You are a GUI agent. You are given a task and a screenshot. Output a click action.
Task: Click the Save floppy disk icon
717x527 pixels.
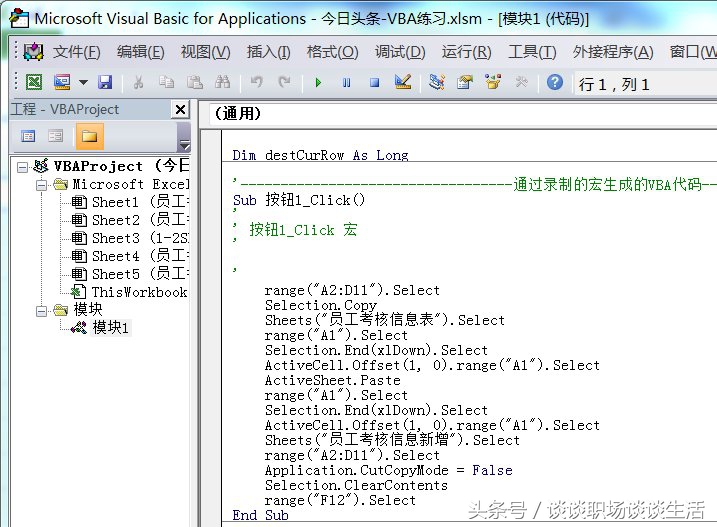point(105,82)
